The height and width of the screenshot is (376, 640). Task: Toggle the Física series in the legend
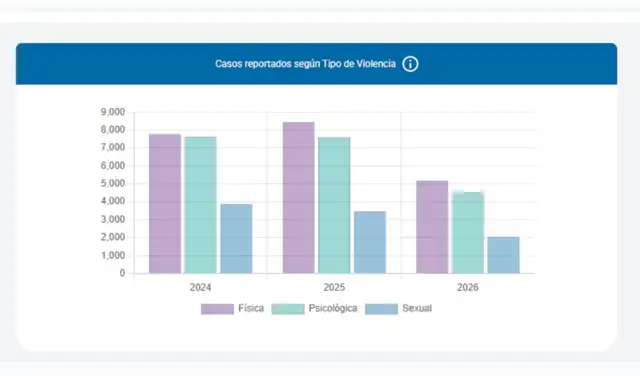(x=233, y=309)
